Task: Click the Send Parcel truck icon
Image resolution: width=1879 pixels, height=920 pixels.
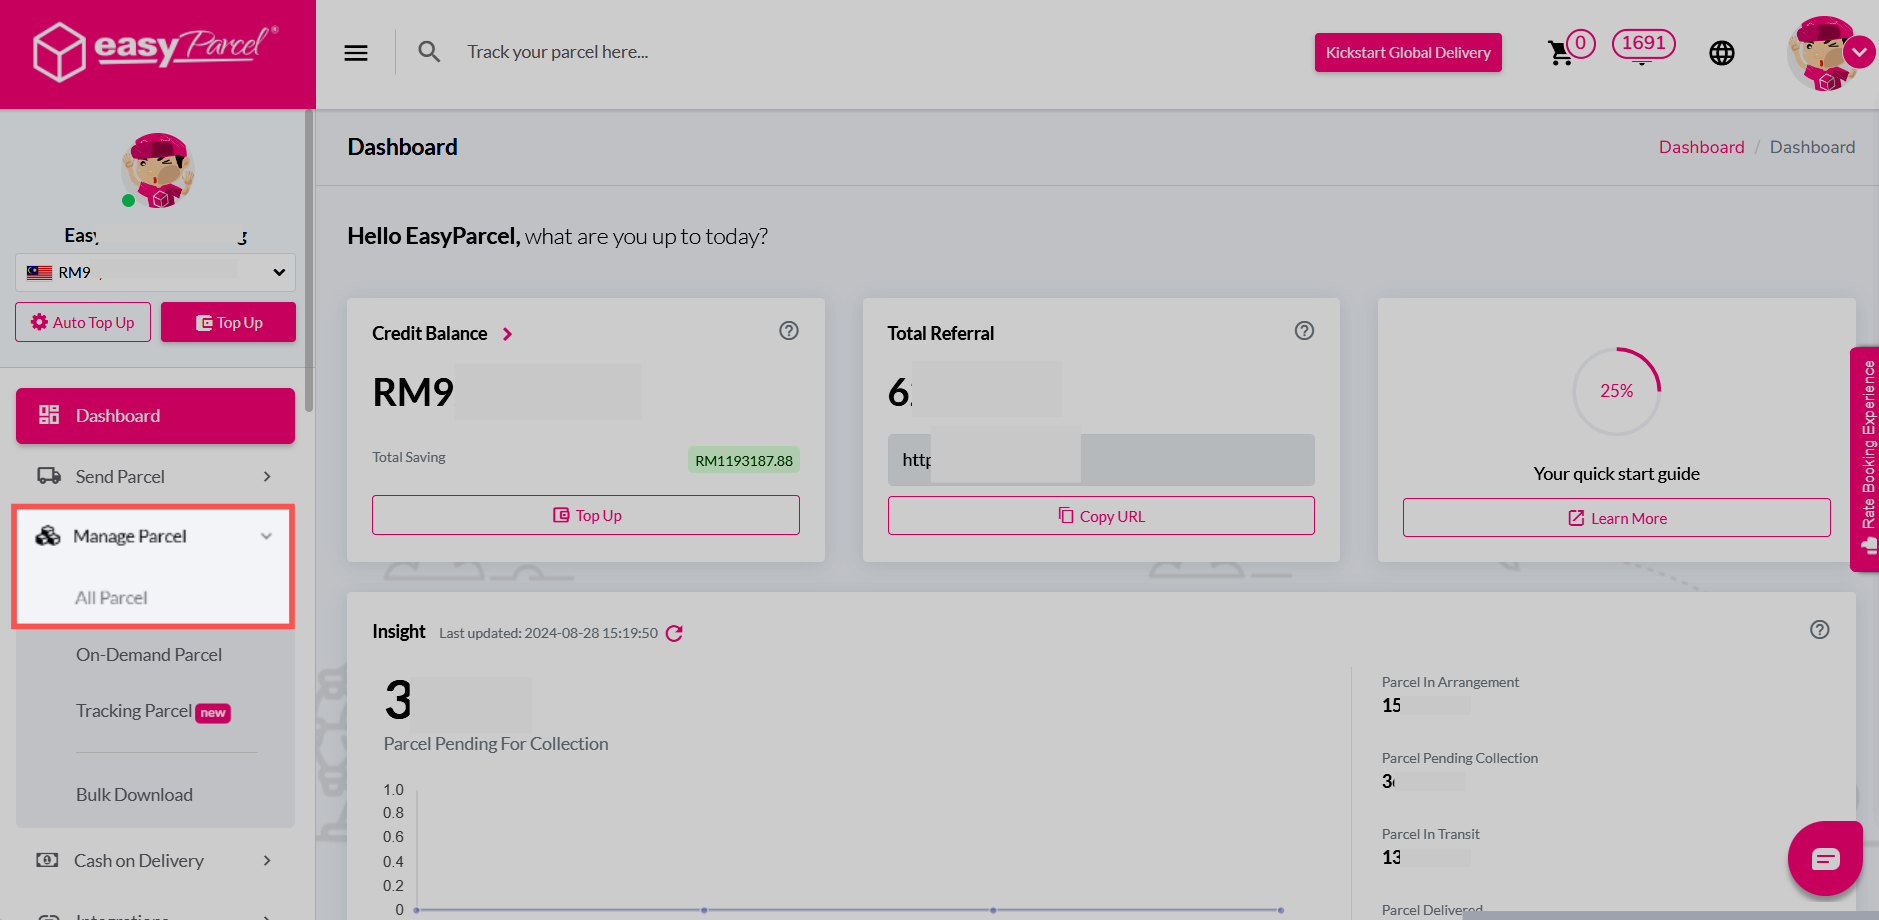Action: (49, 476)
